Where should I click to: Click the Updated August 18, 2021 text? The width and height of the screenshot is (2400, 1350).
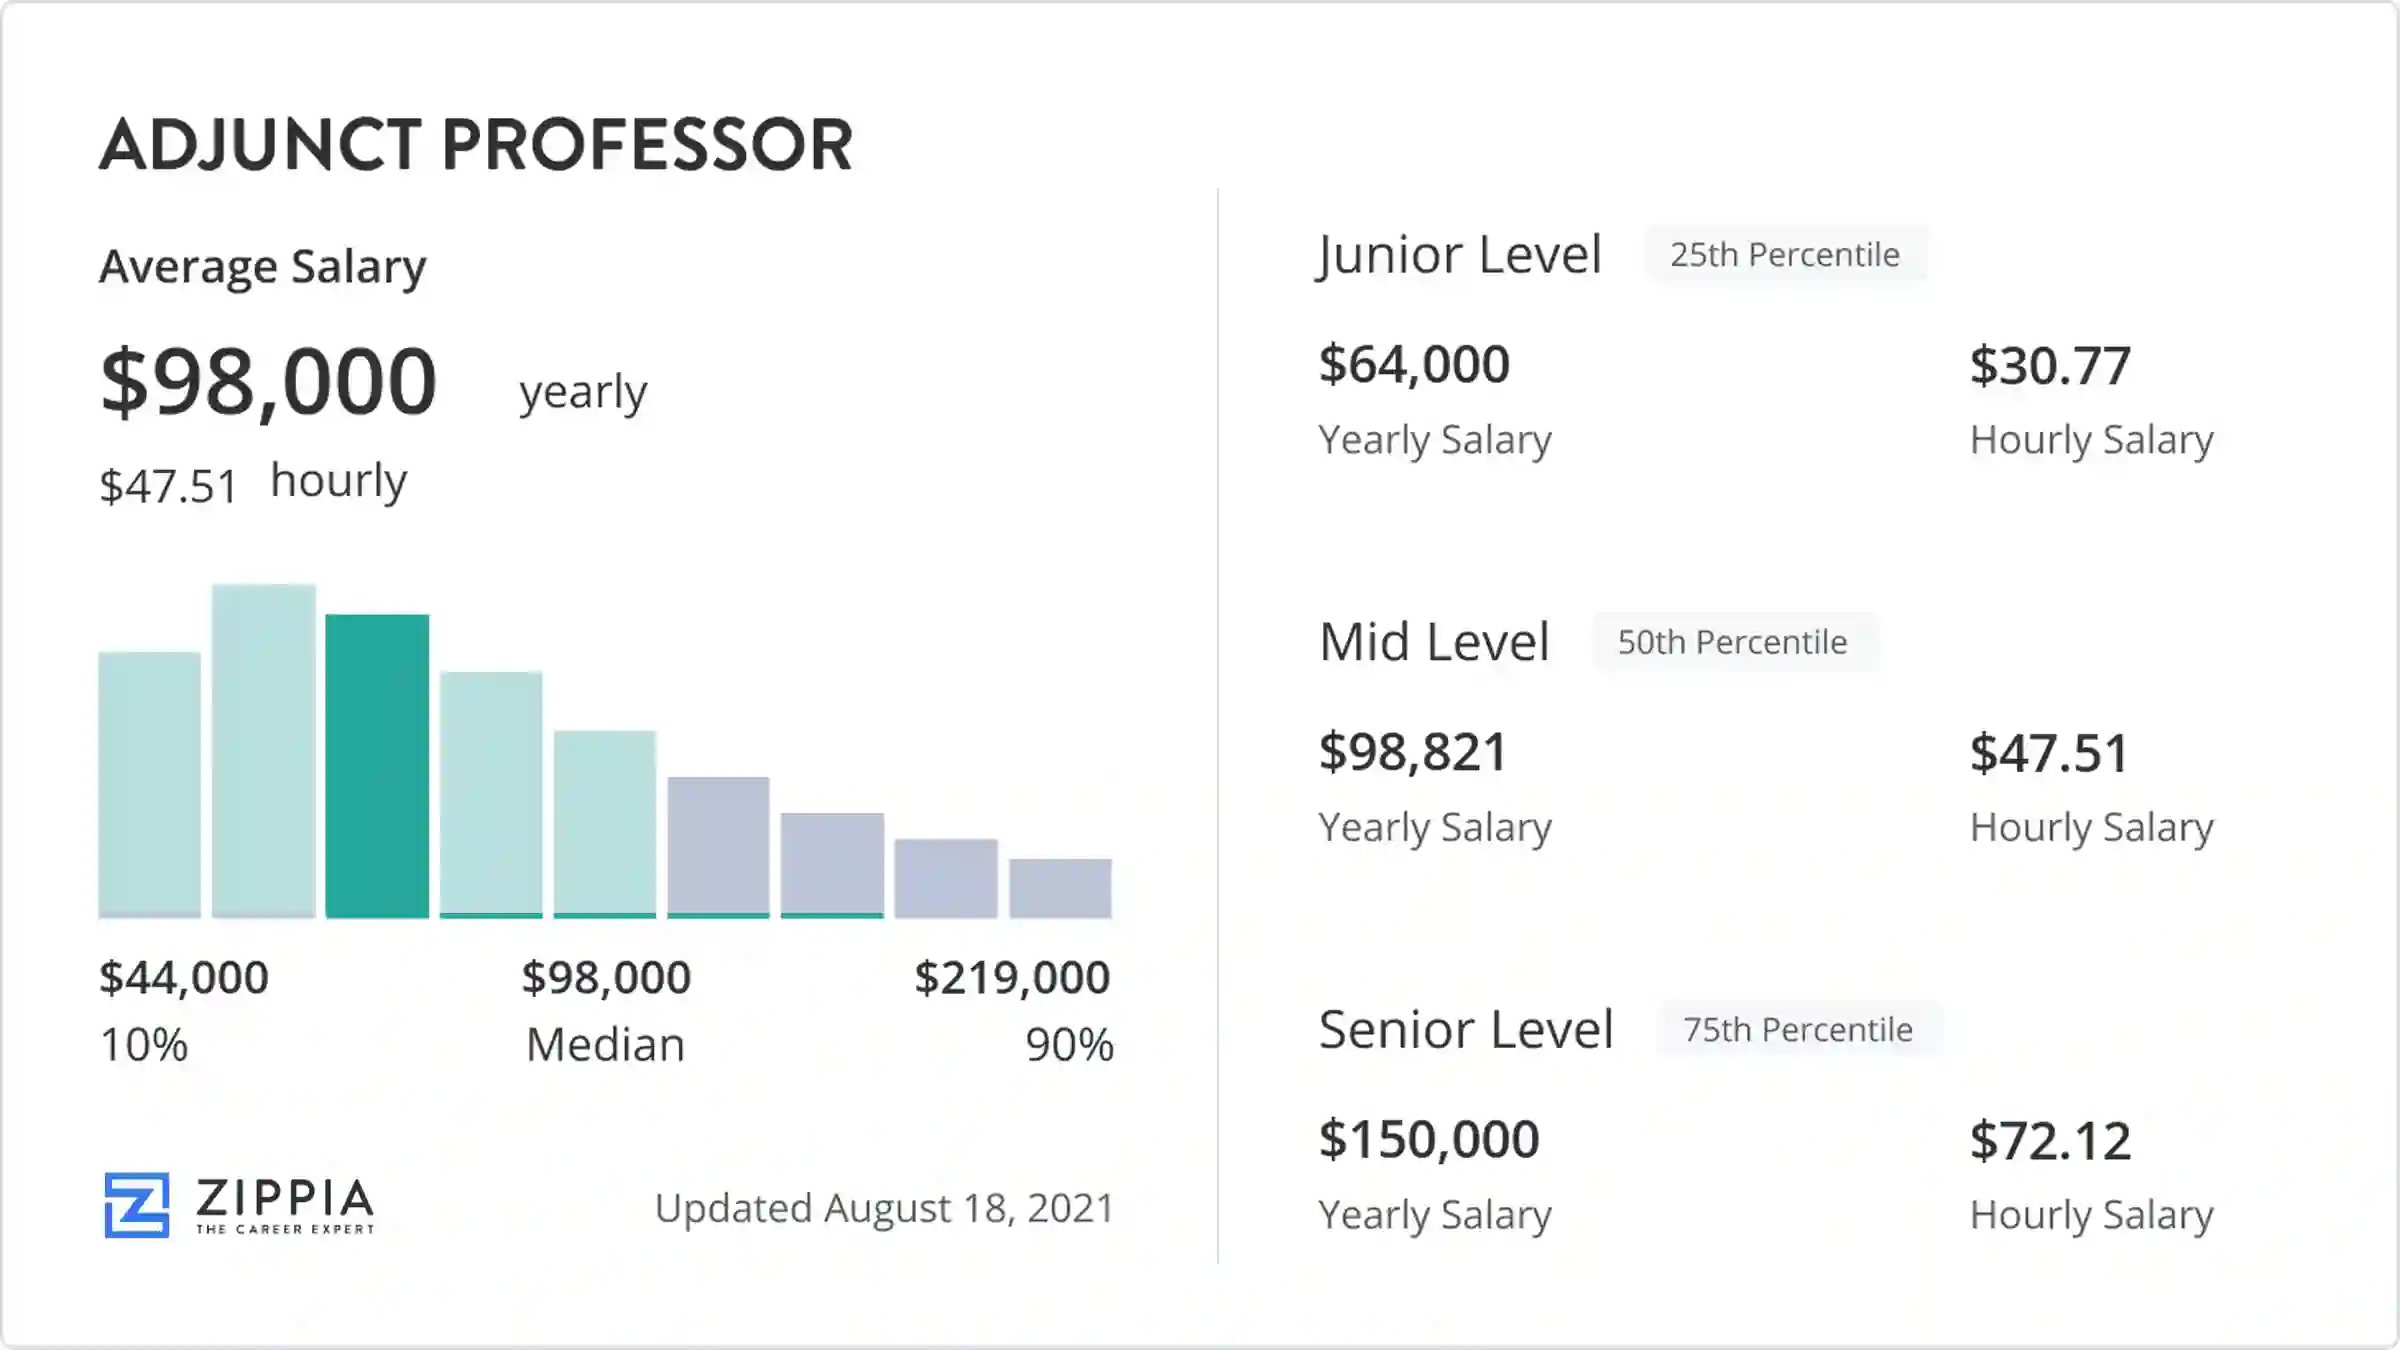[884, 1208]
